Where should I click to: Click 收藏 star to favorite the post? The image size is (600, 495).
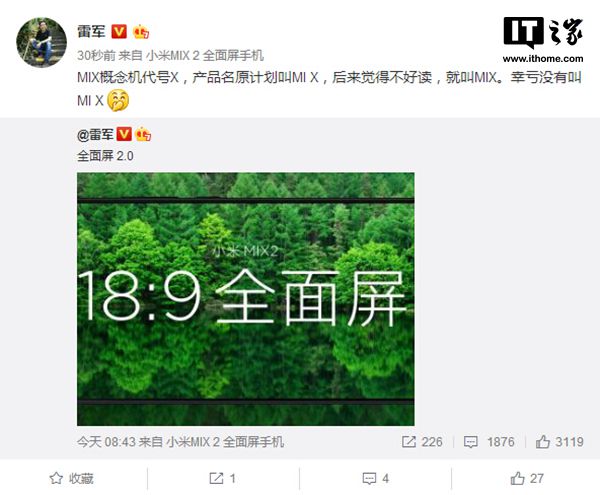(x=72, y=478)
